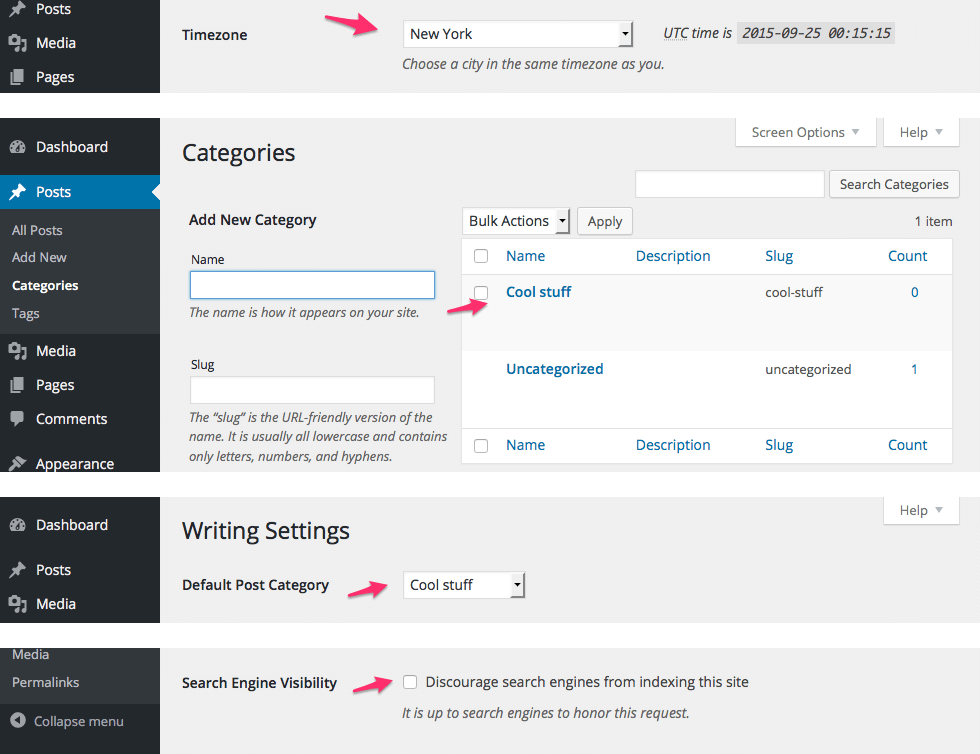Open the Uncategorized category link
The image size is (980, 754).
click(554, 369)
